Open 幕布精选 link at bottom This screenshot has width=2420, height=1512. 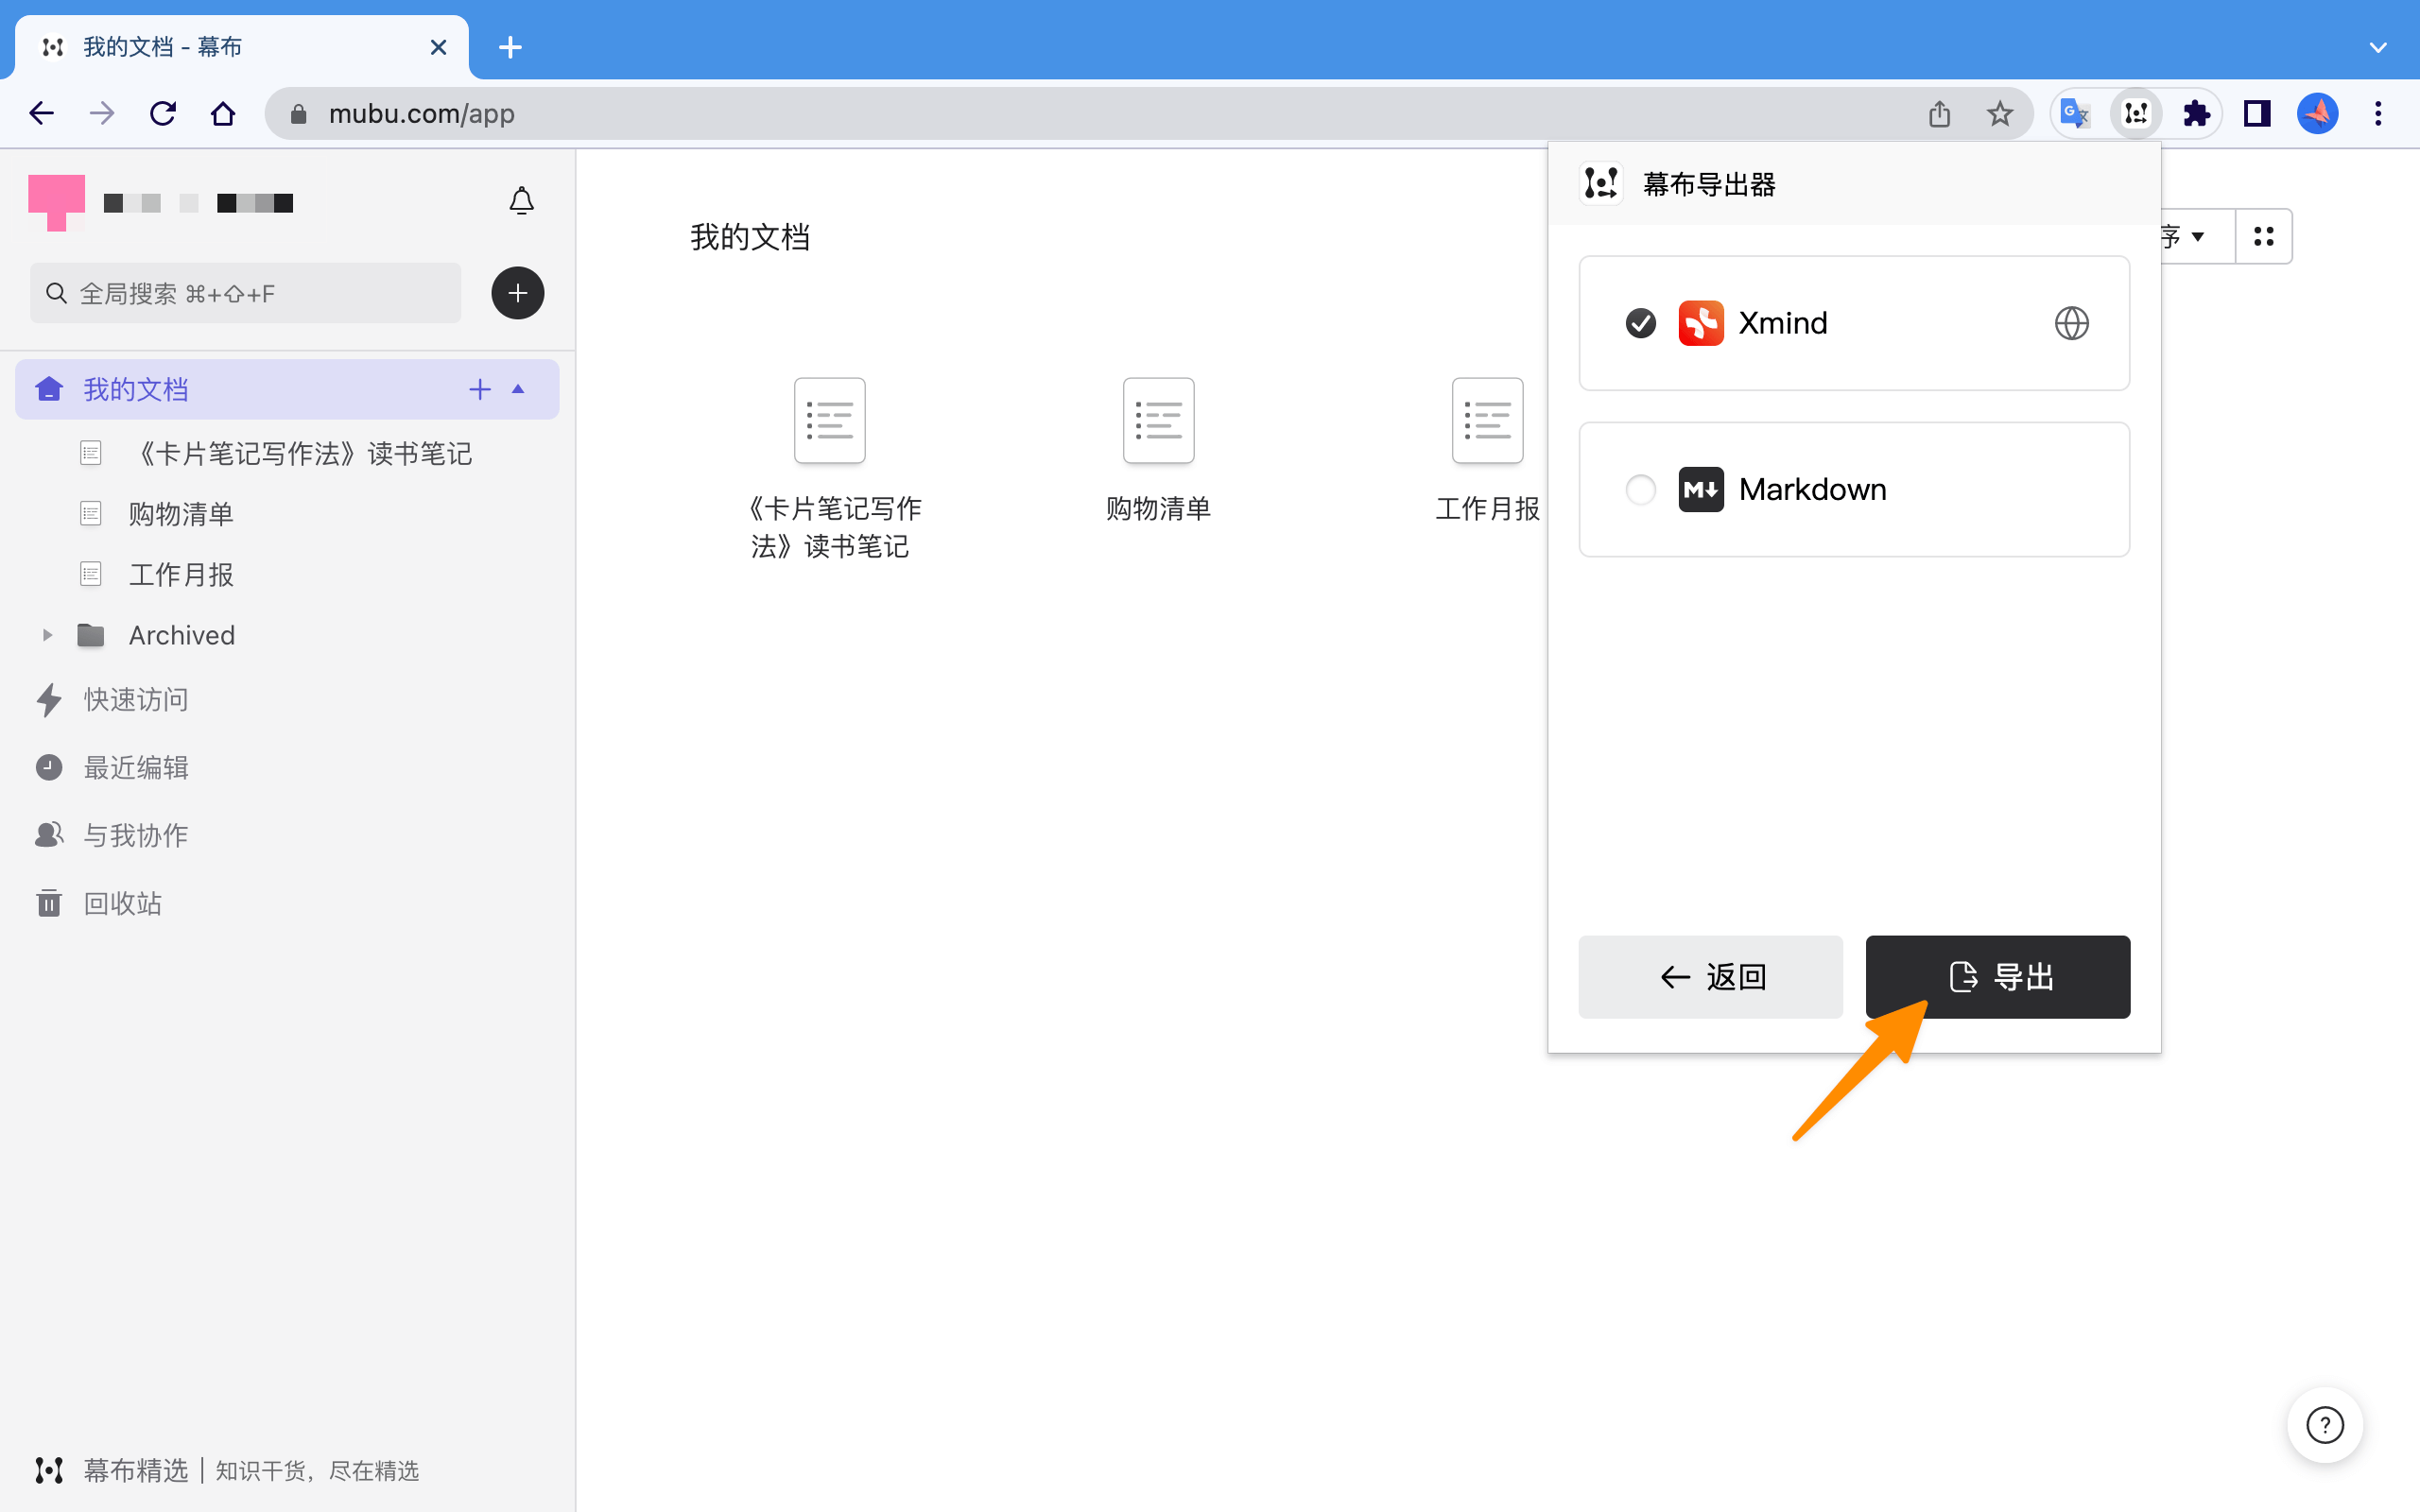tap(227, 1470)
